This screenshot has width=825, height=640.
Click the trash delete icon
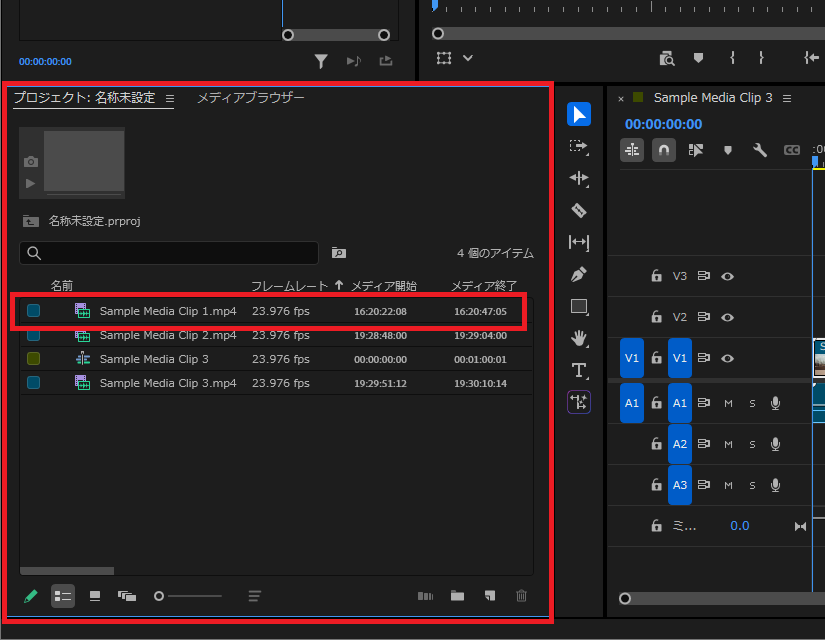click(521, 596)
